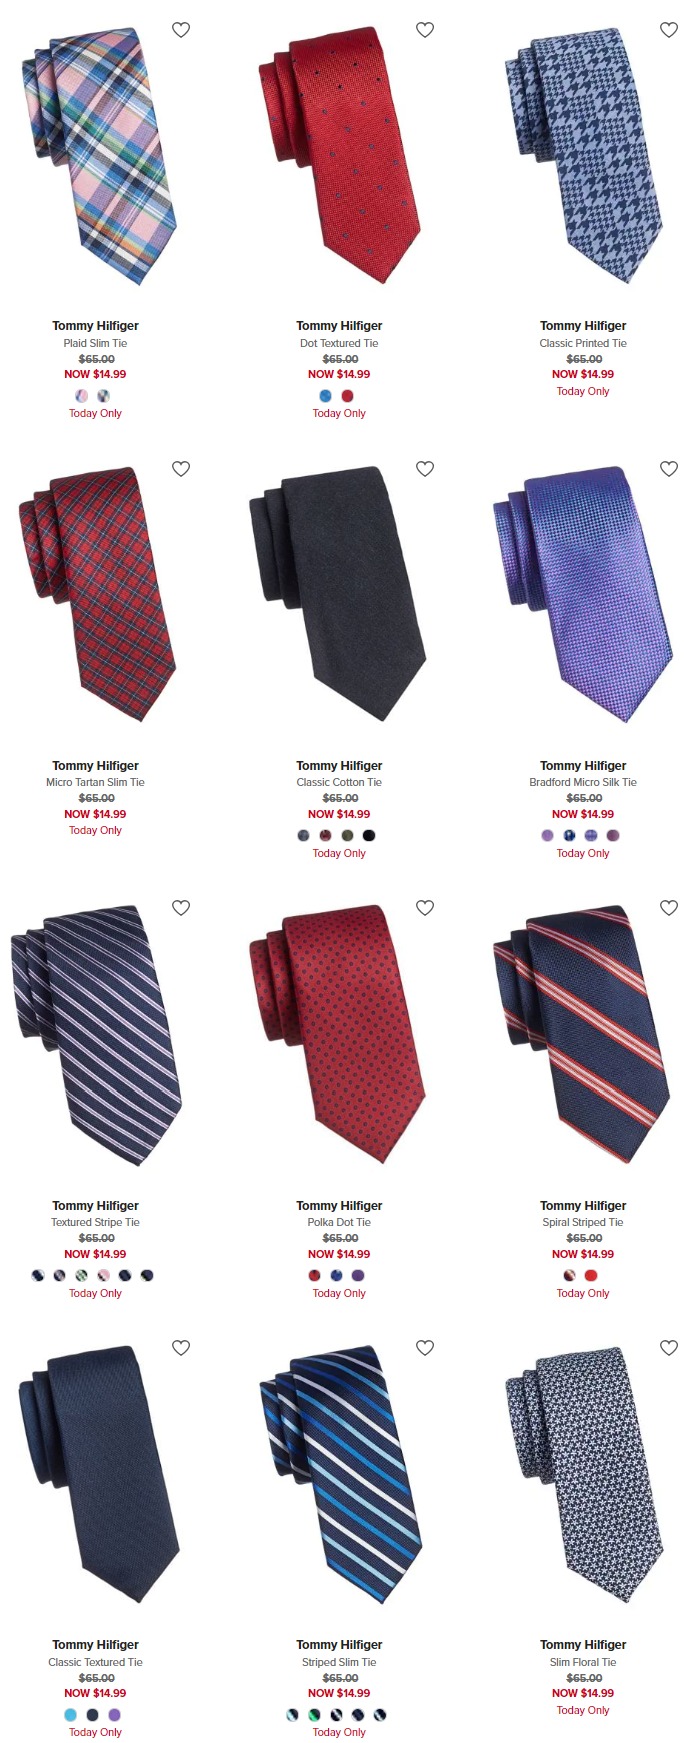Choose light blue swatch for Classic Textured Tie
The height and width of the screenshot is (1743, 684).
71,1714
